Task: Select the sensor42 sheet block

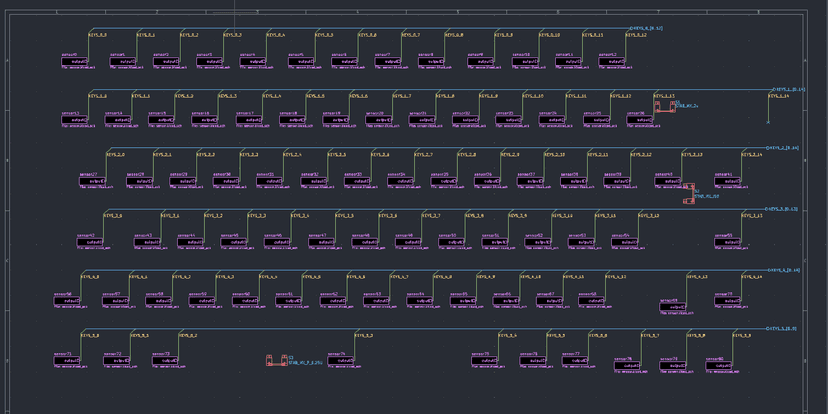Action: click(x=92, y=241)
